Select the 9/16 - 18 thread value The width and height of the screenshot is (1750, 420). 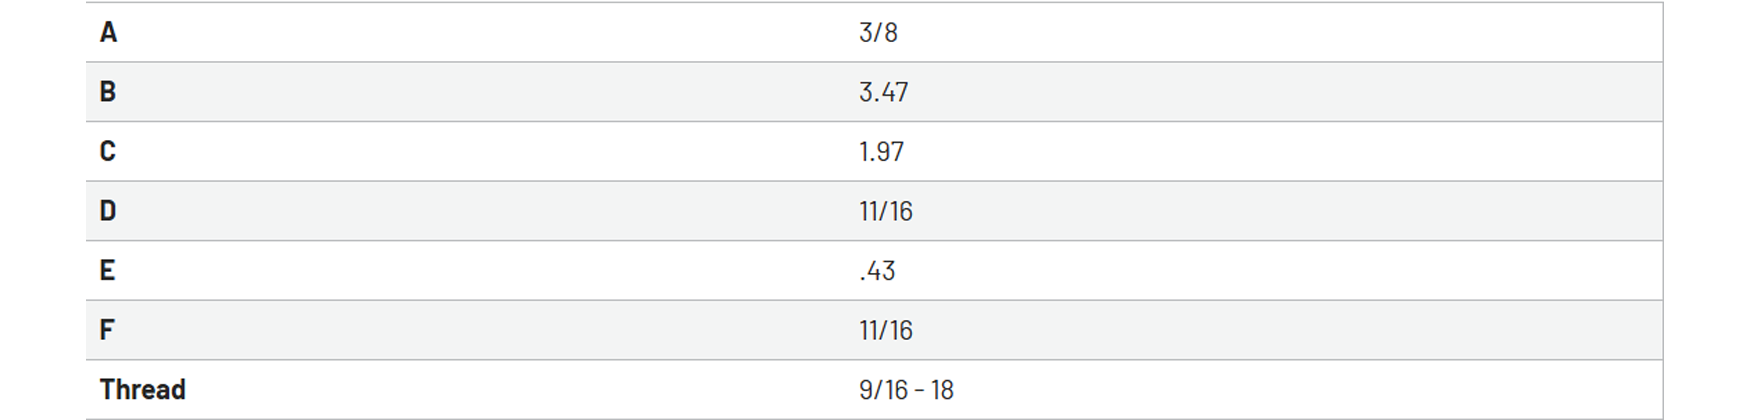(906, 389)
